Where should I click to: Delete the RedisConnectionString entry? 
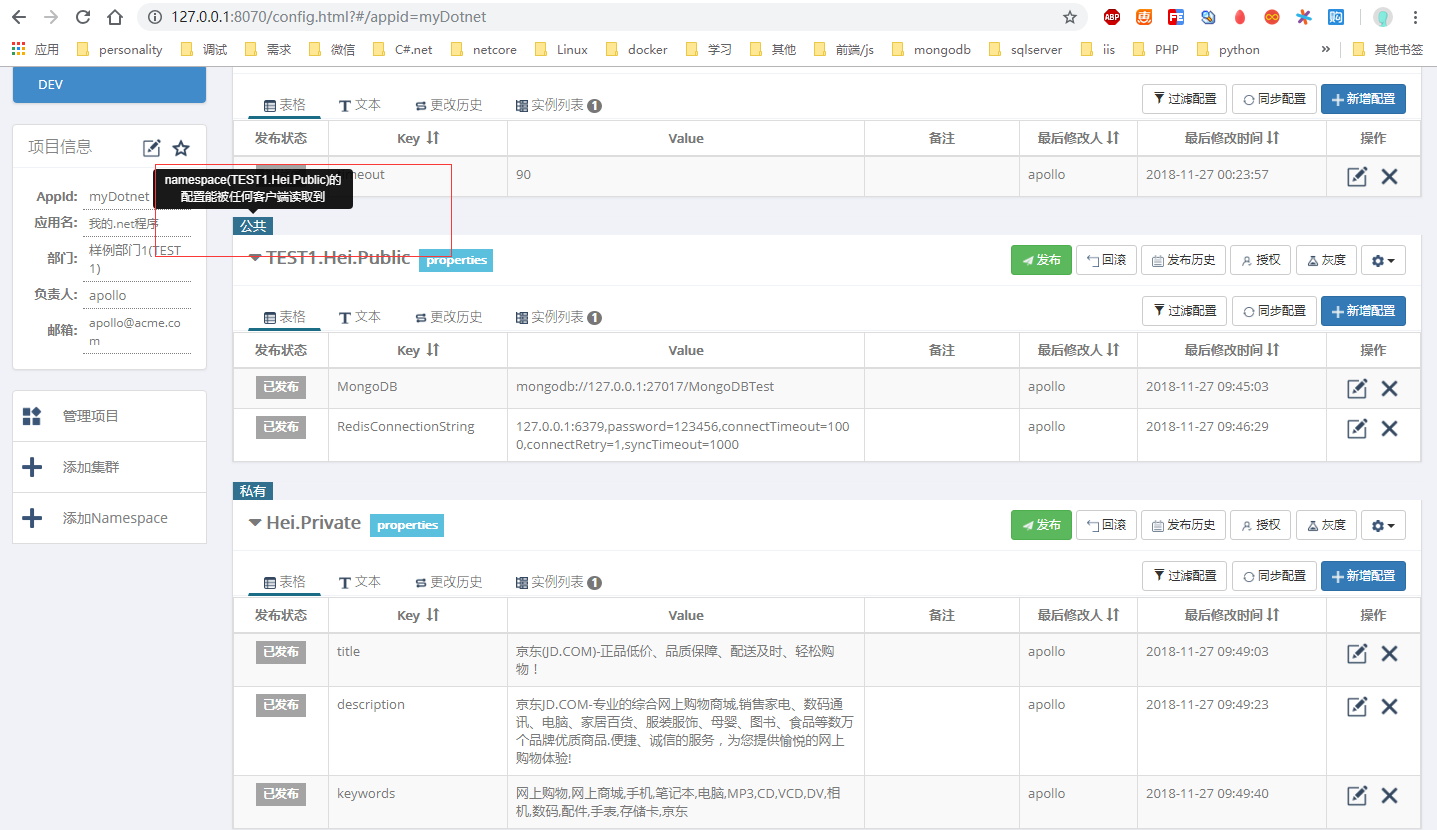pyautogui.click(x=1389, y=428)
